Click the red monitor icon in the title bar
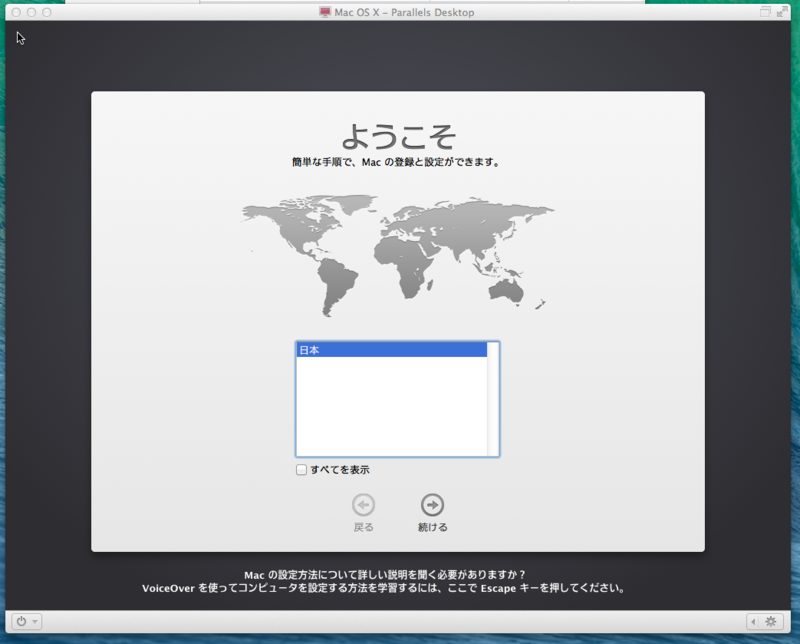Viewport: 800px width, 644px height. (x=324, y=13)
